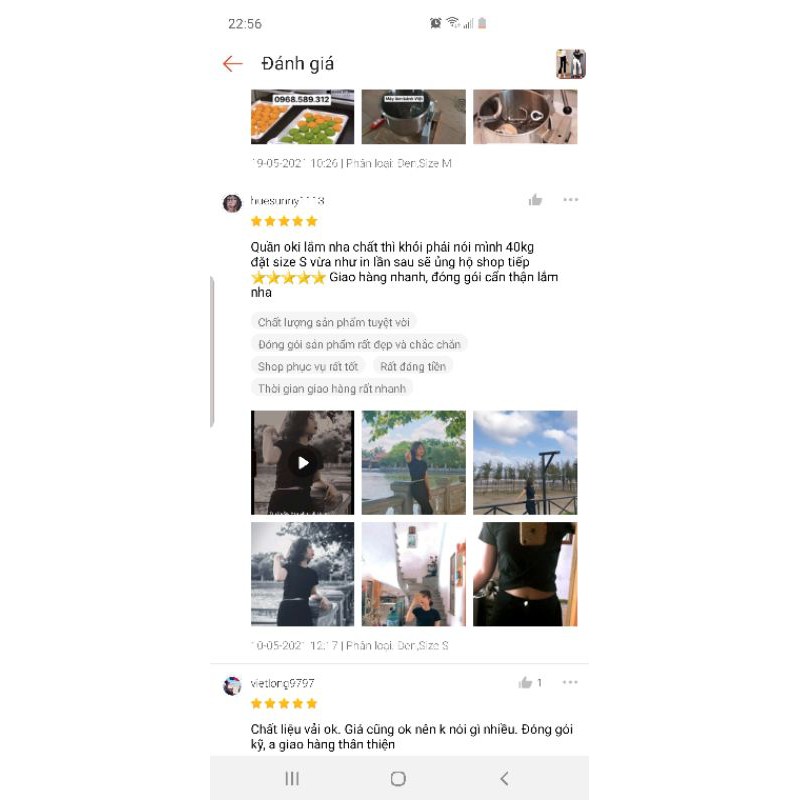The image size is (800, 800).
Task: Select tag 'Rất đáng tiền'
Action: coord(413,366)
